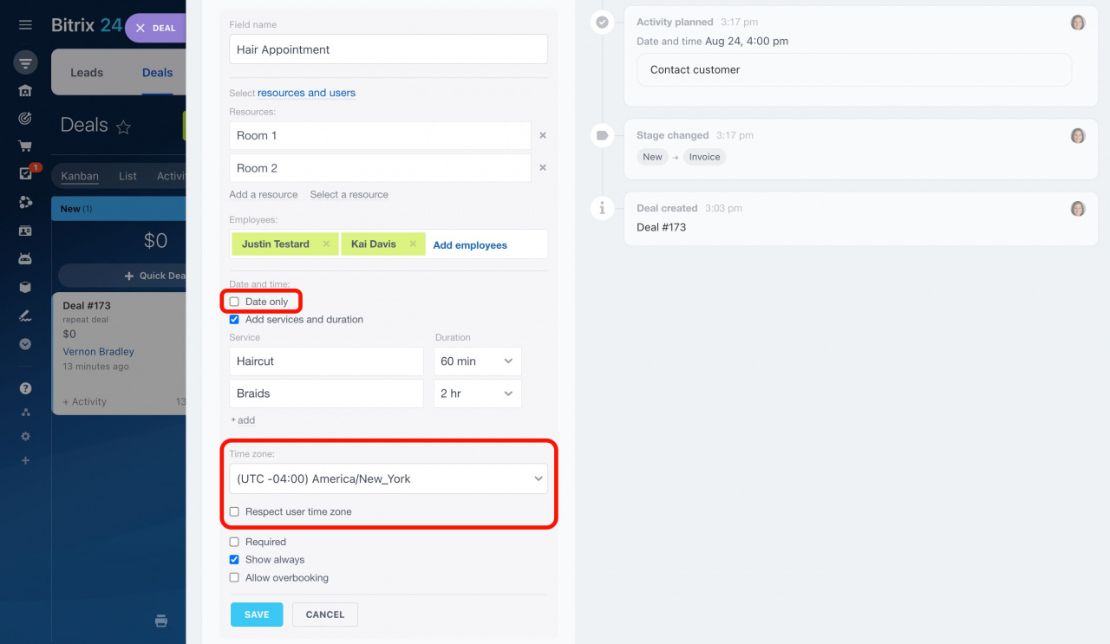Click the SAVE button
This screenshot has height=644, width=1110.
(x=256, y=614)
